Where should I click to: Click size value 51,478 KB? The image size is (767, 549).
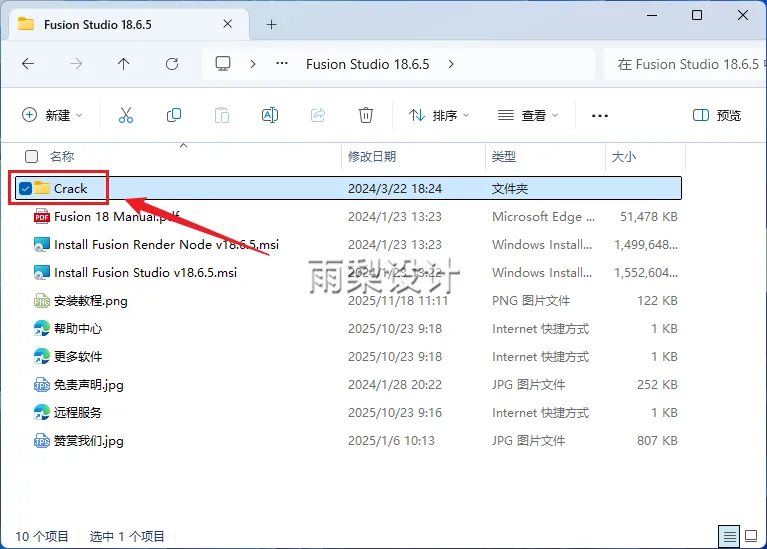(x=649, y=216)
